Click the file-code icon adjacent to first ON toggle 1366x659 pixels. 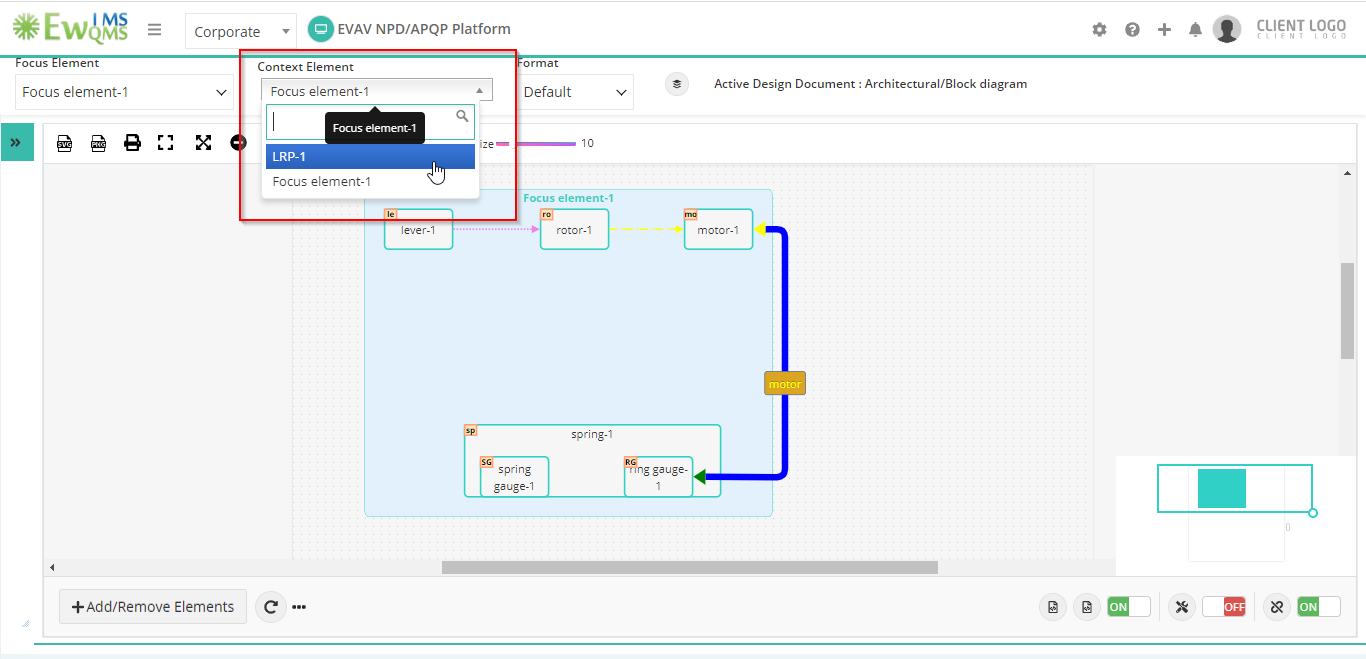click(x=1087, y=607)
